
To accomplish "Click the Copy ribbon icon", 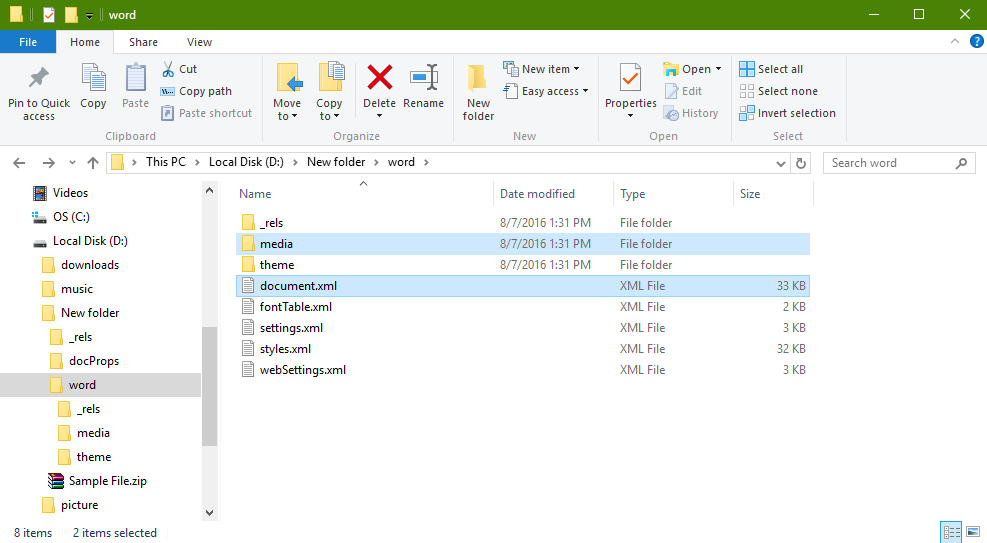I will [93, 87].
